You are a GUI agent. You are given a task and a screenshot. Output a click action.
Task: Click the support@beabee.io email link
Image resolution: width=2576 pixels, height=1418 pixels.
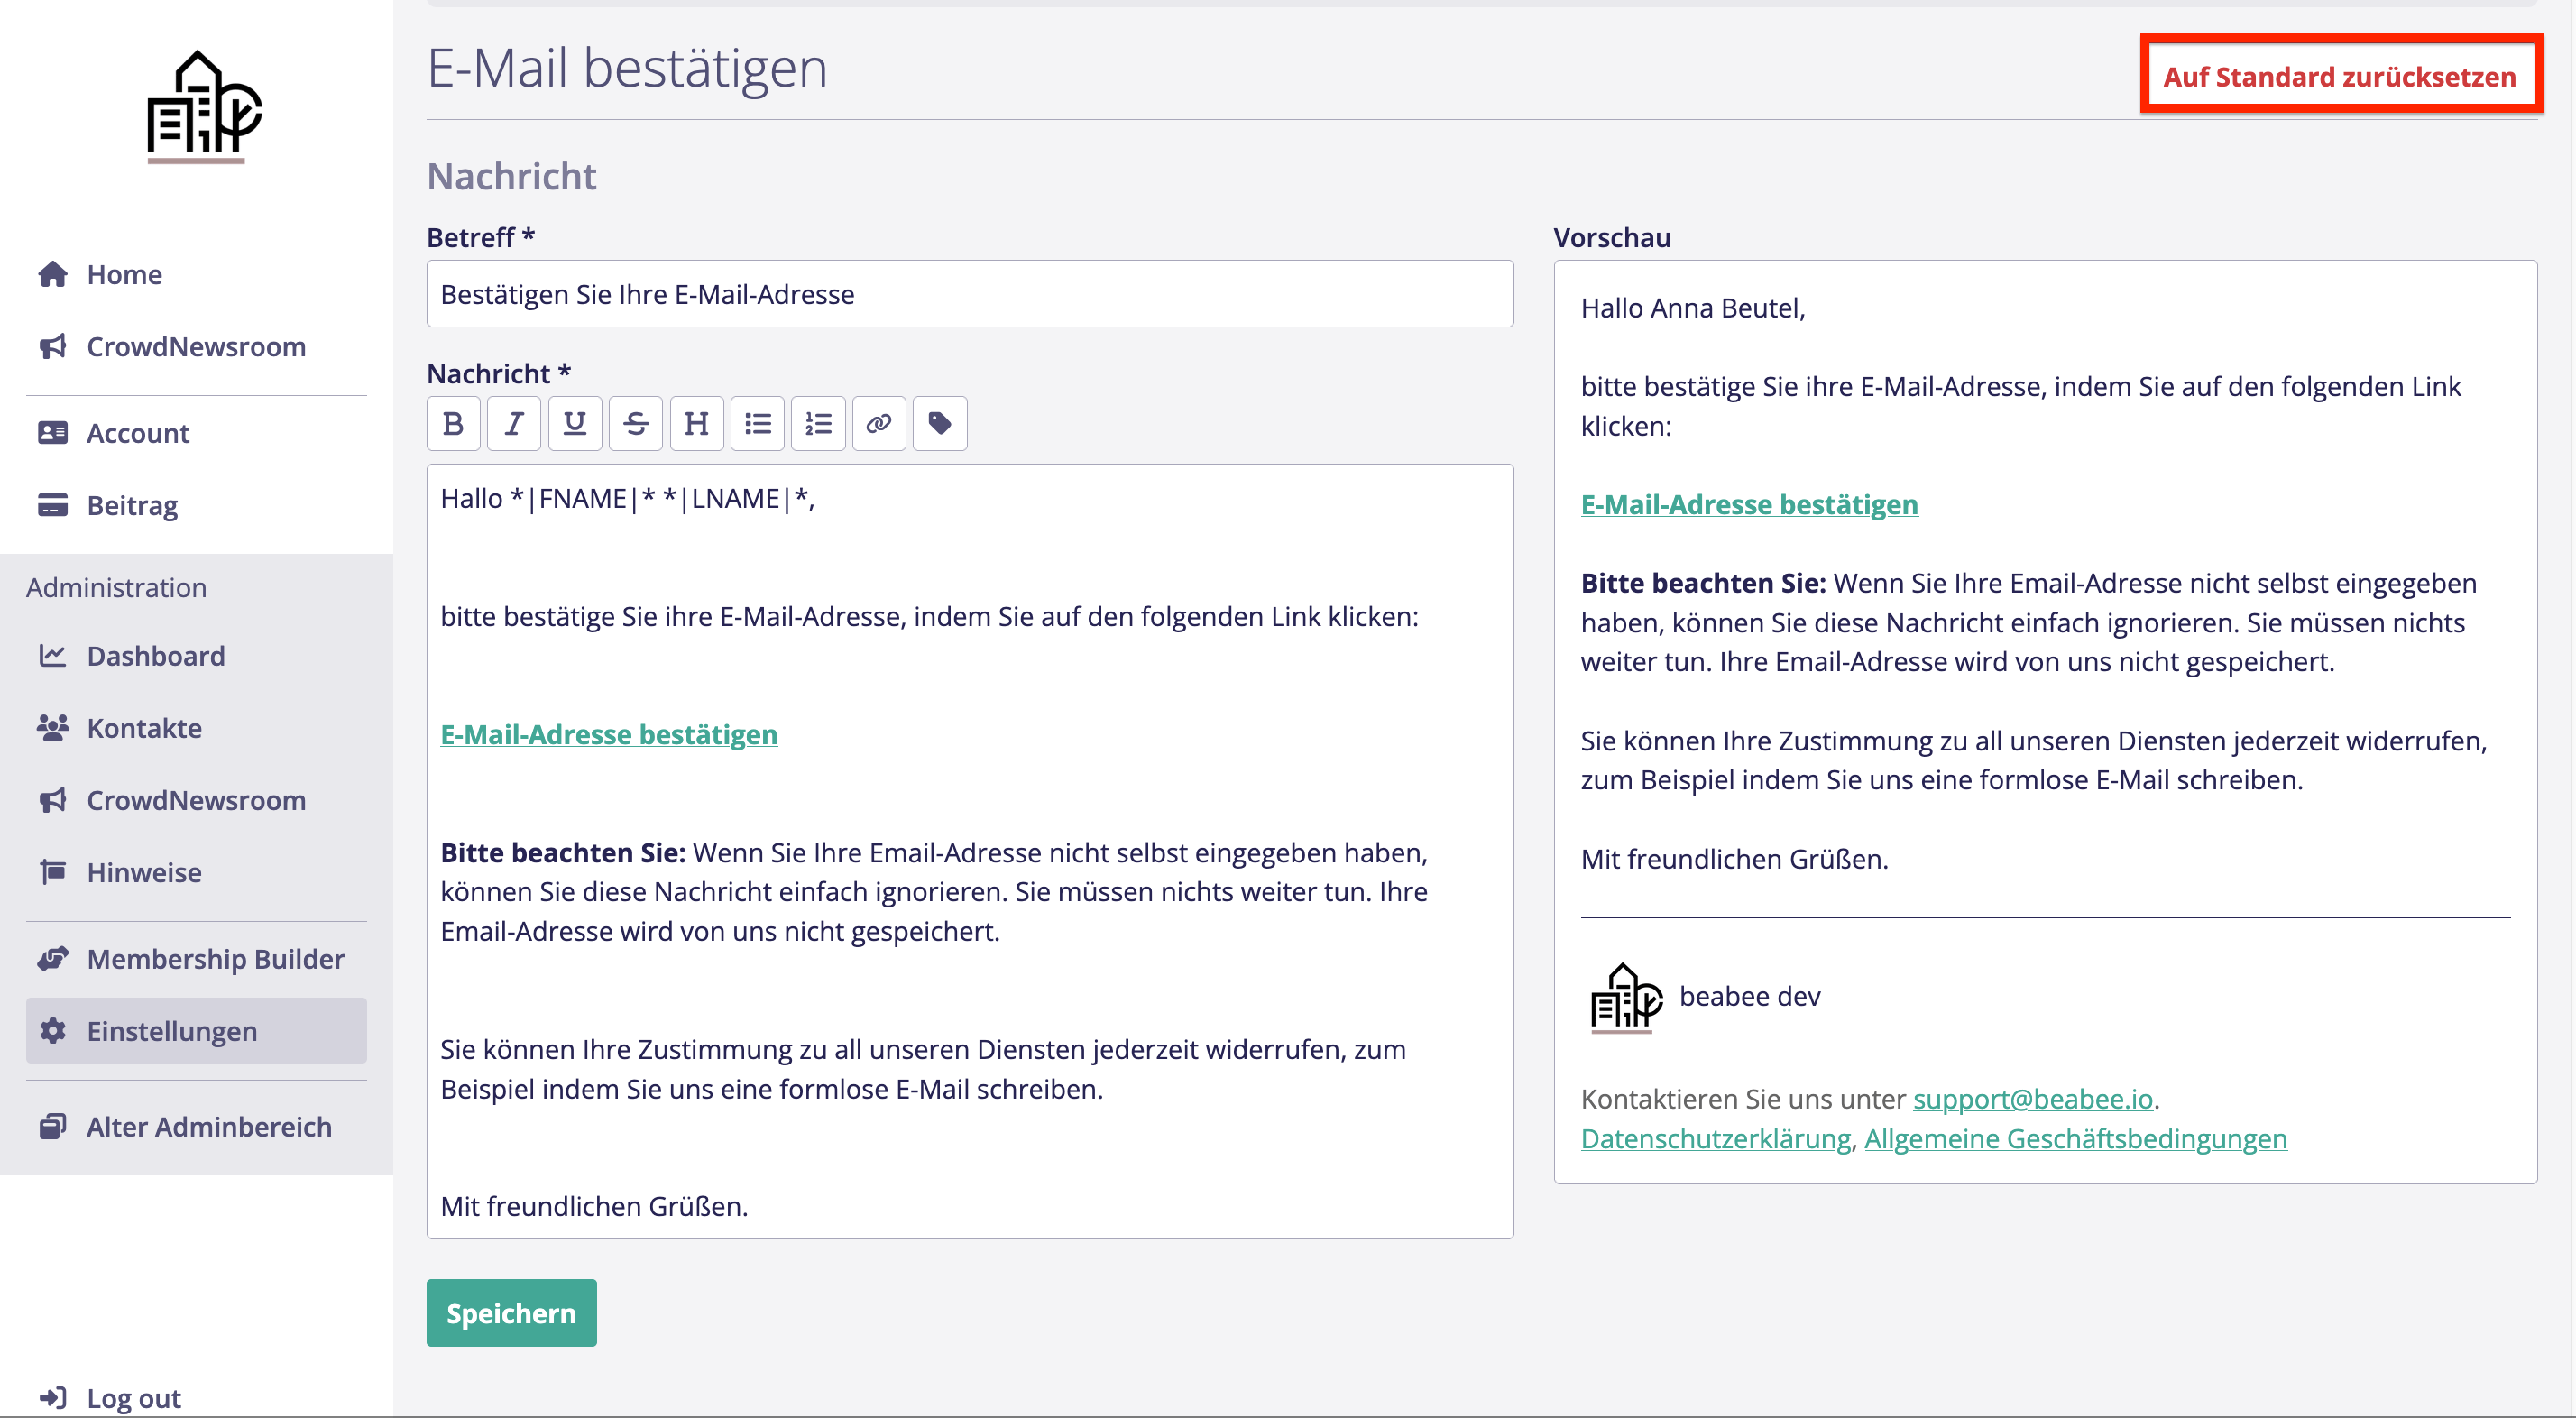click(x=2032, y=1099)
